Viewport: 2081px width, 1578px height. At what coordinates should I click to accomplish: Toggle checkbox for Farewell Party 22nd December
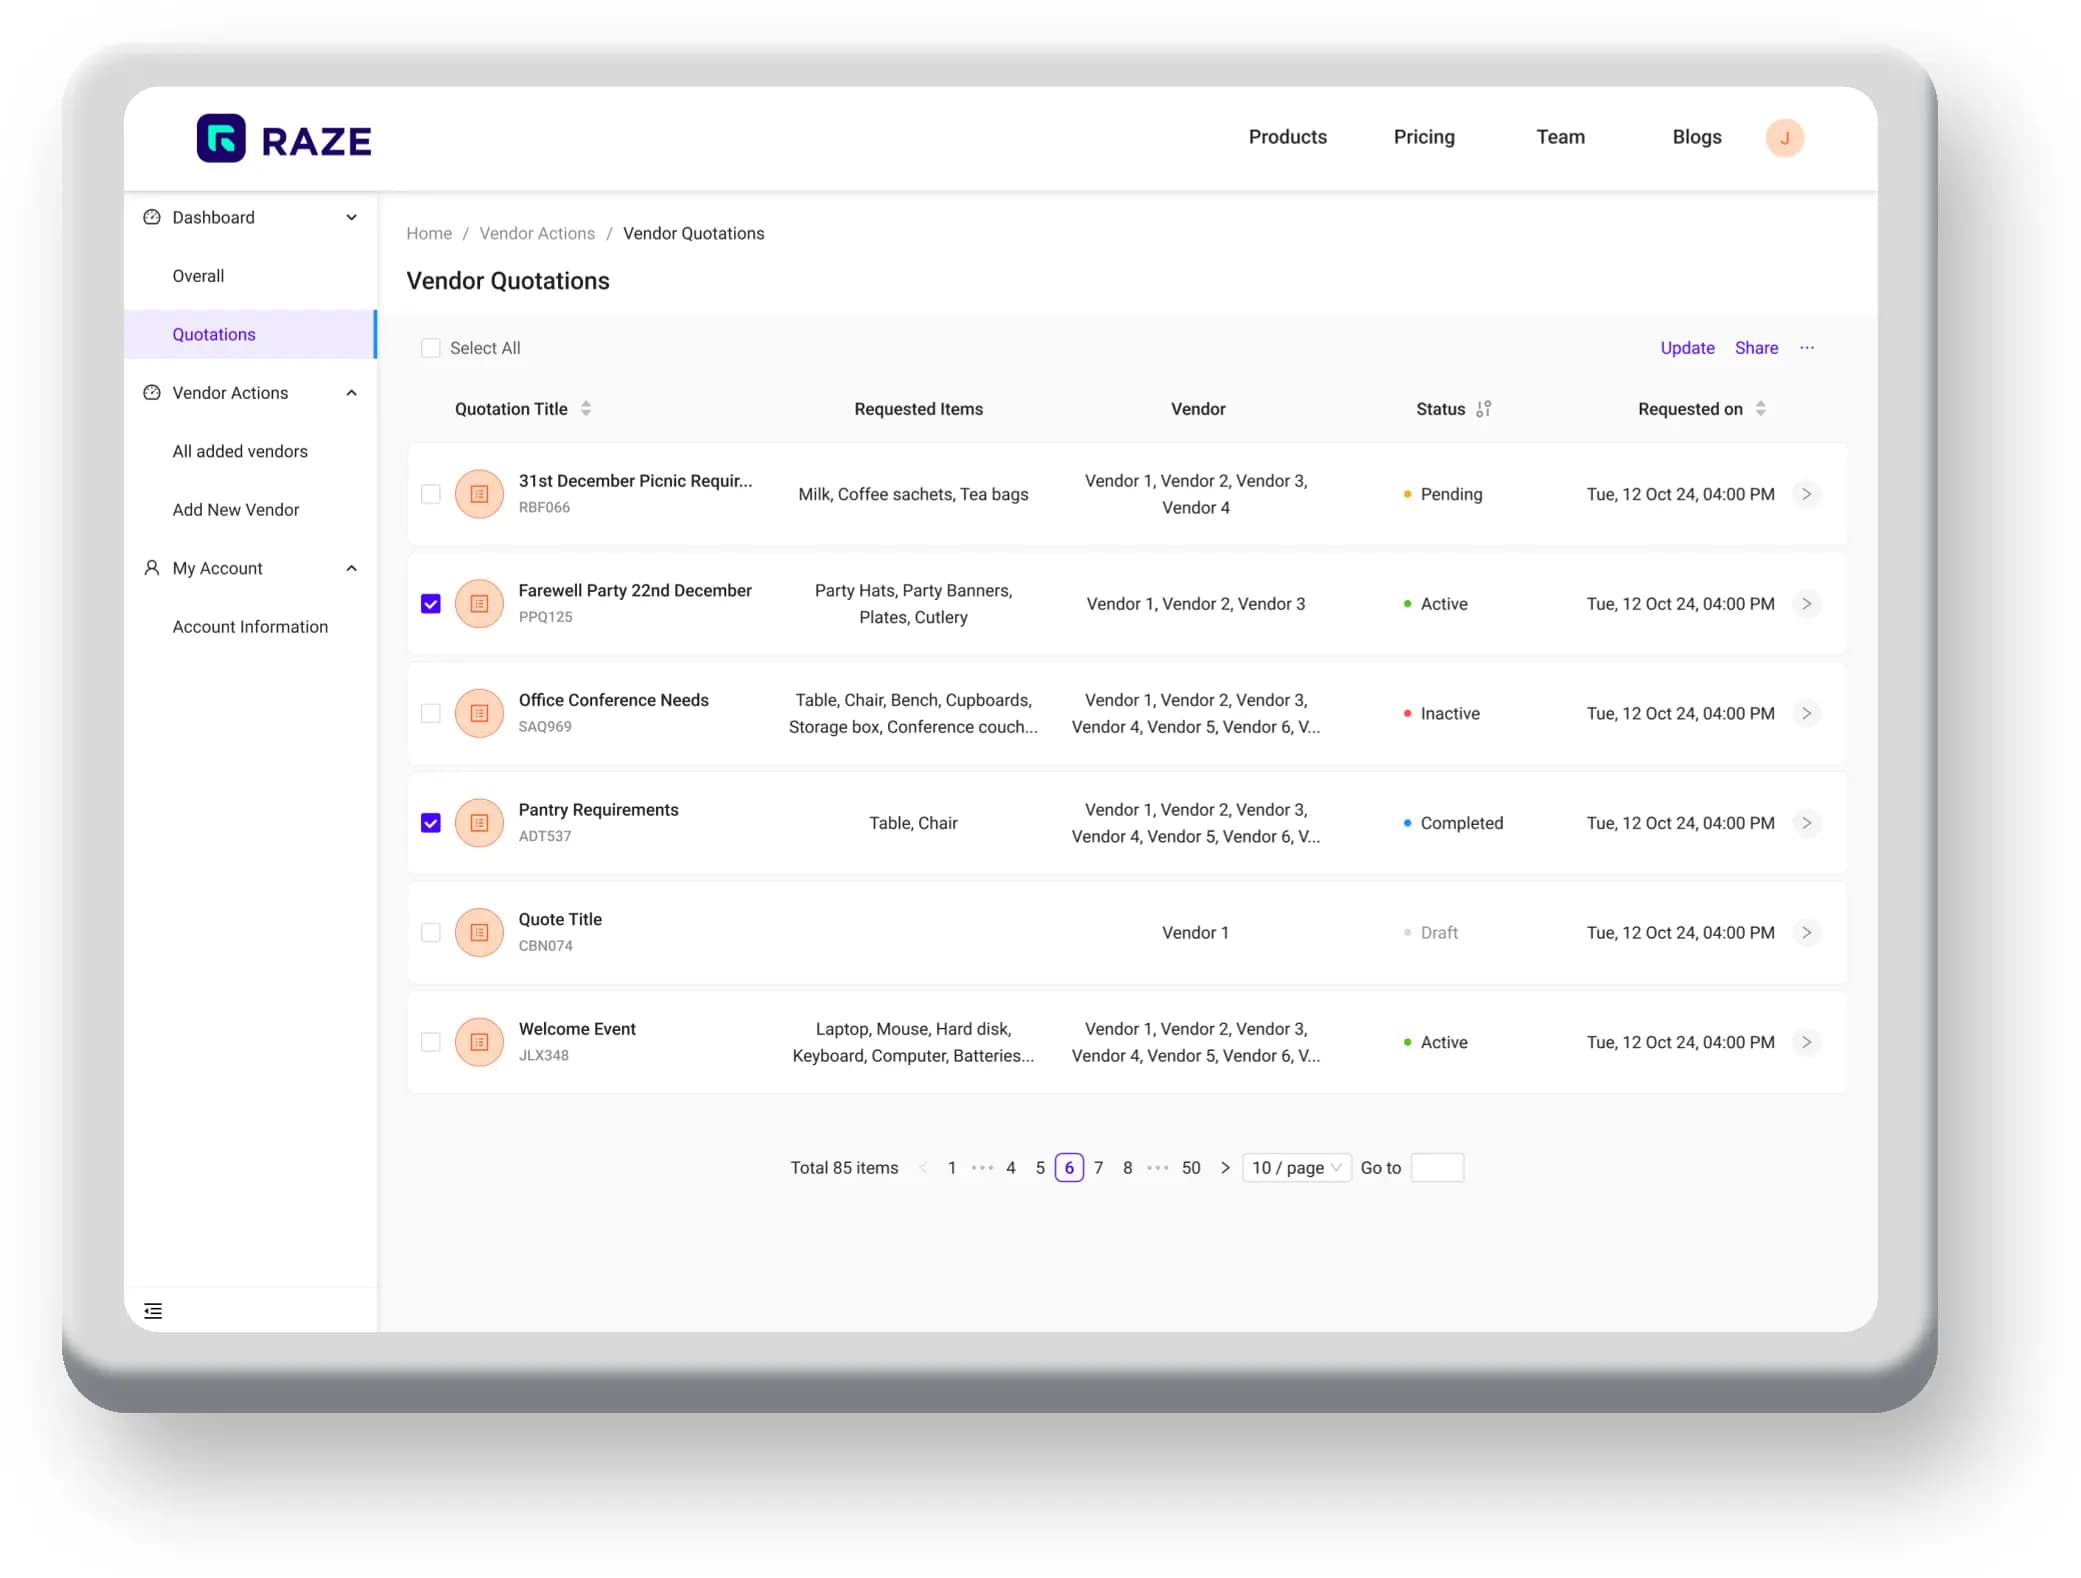point(431,603)
